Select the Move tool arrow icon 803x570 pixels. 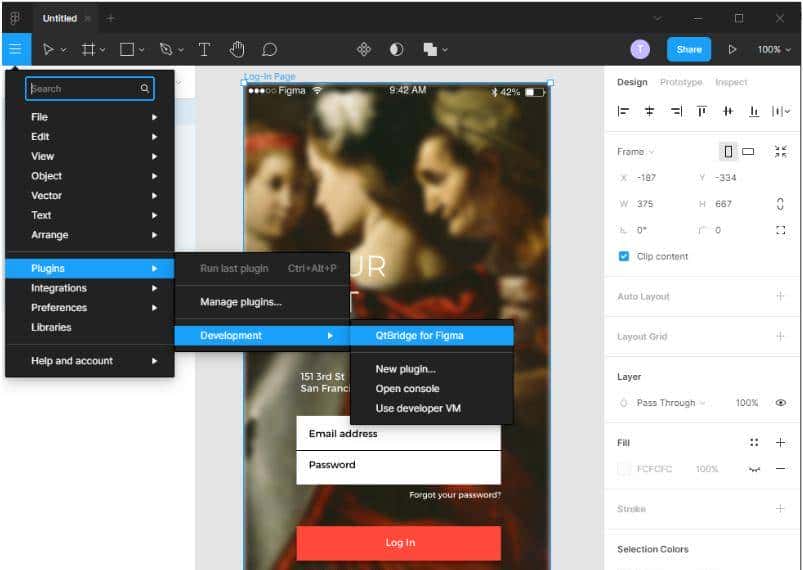[48, 49]
